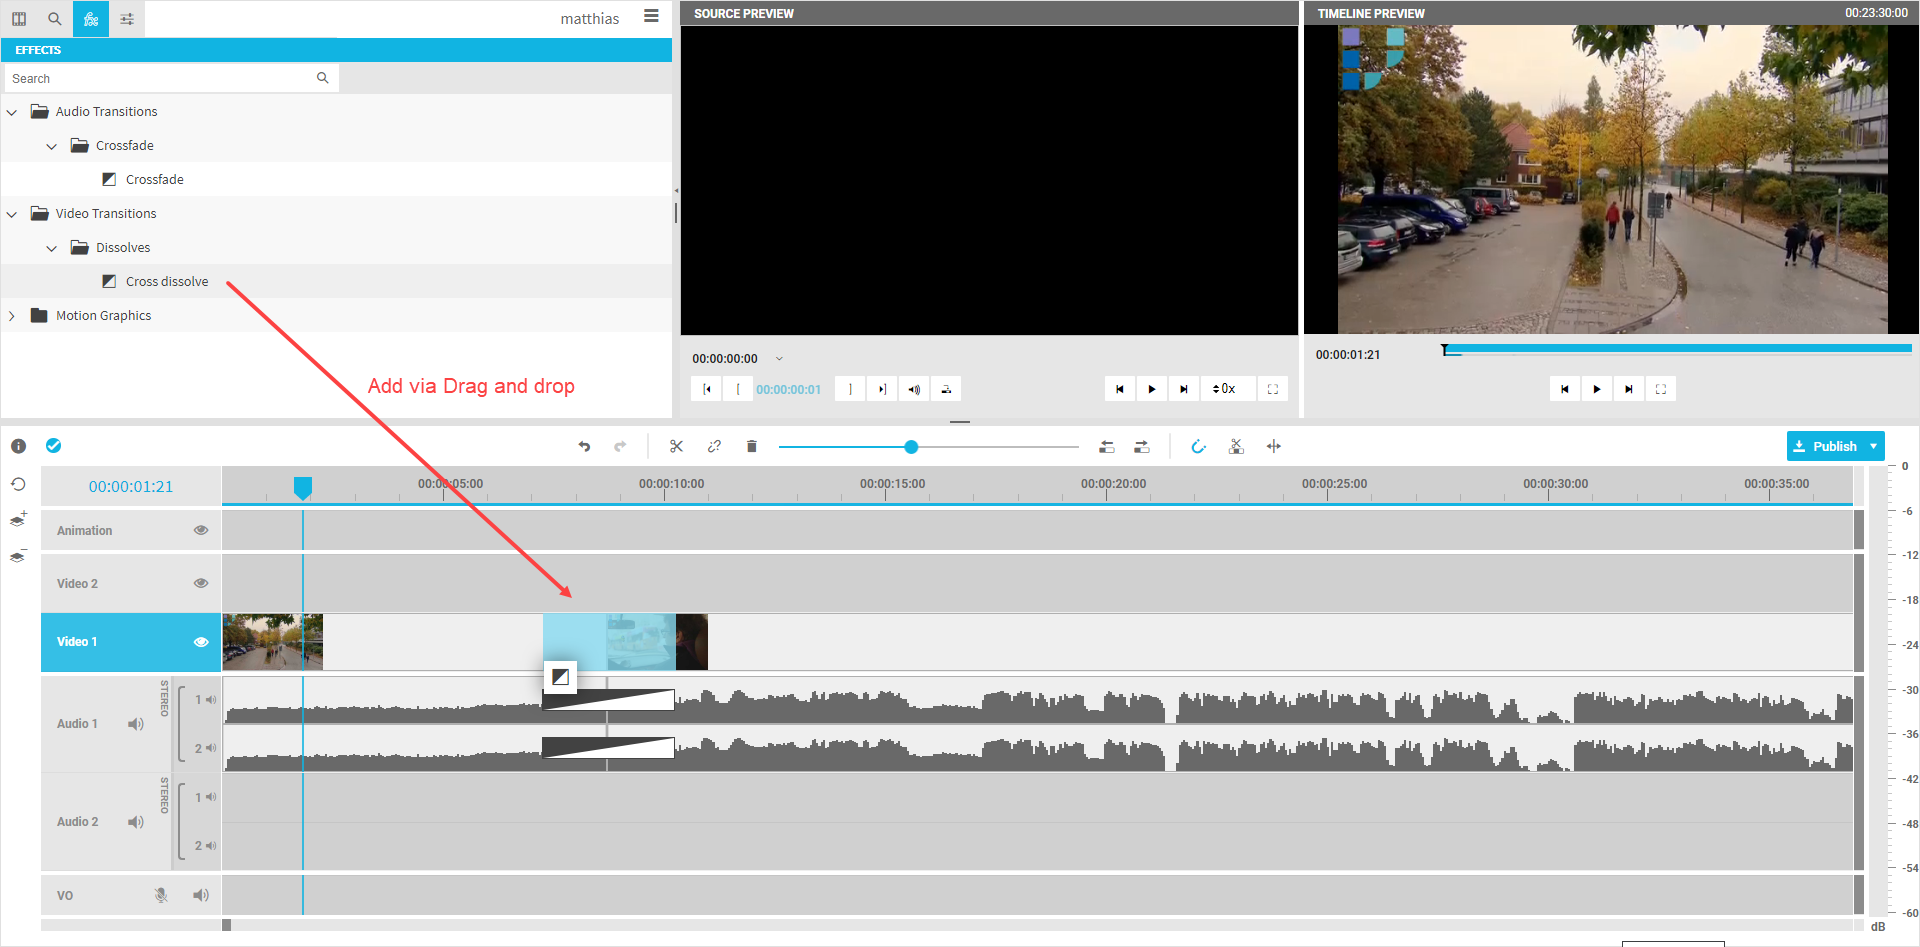Click the unlink clips icon
This screenshot has height=947, width=1920.
pyautogui.click(x=714, y=447)
